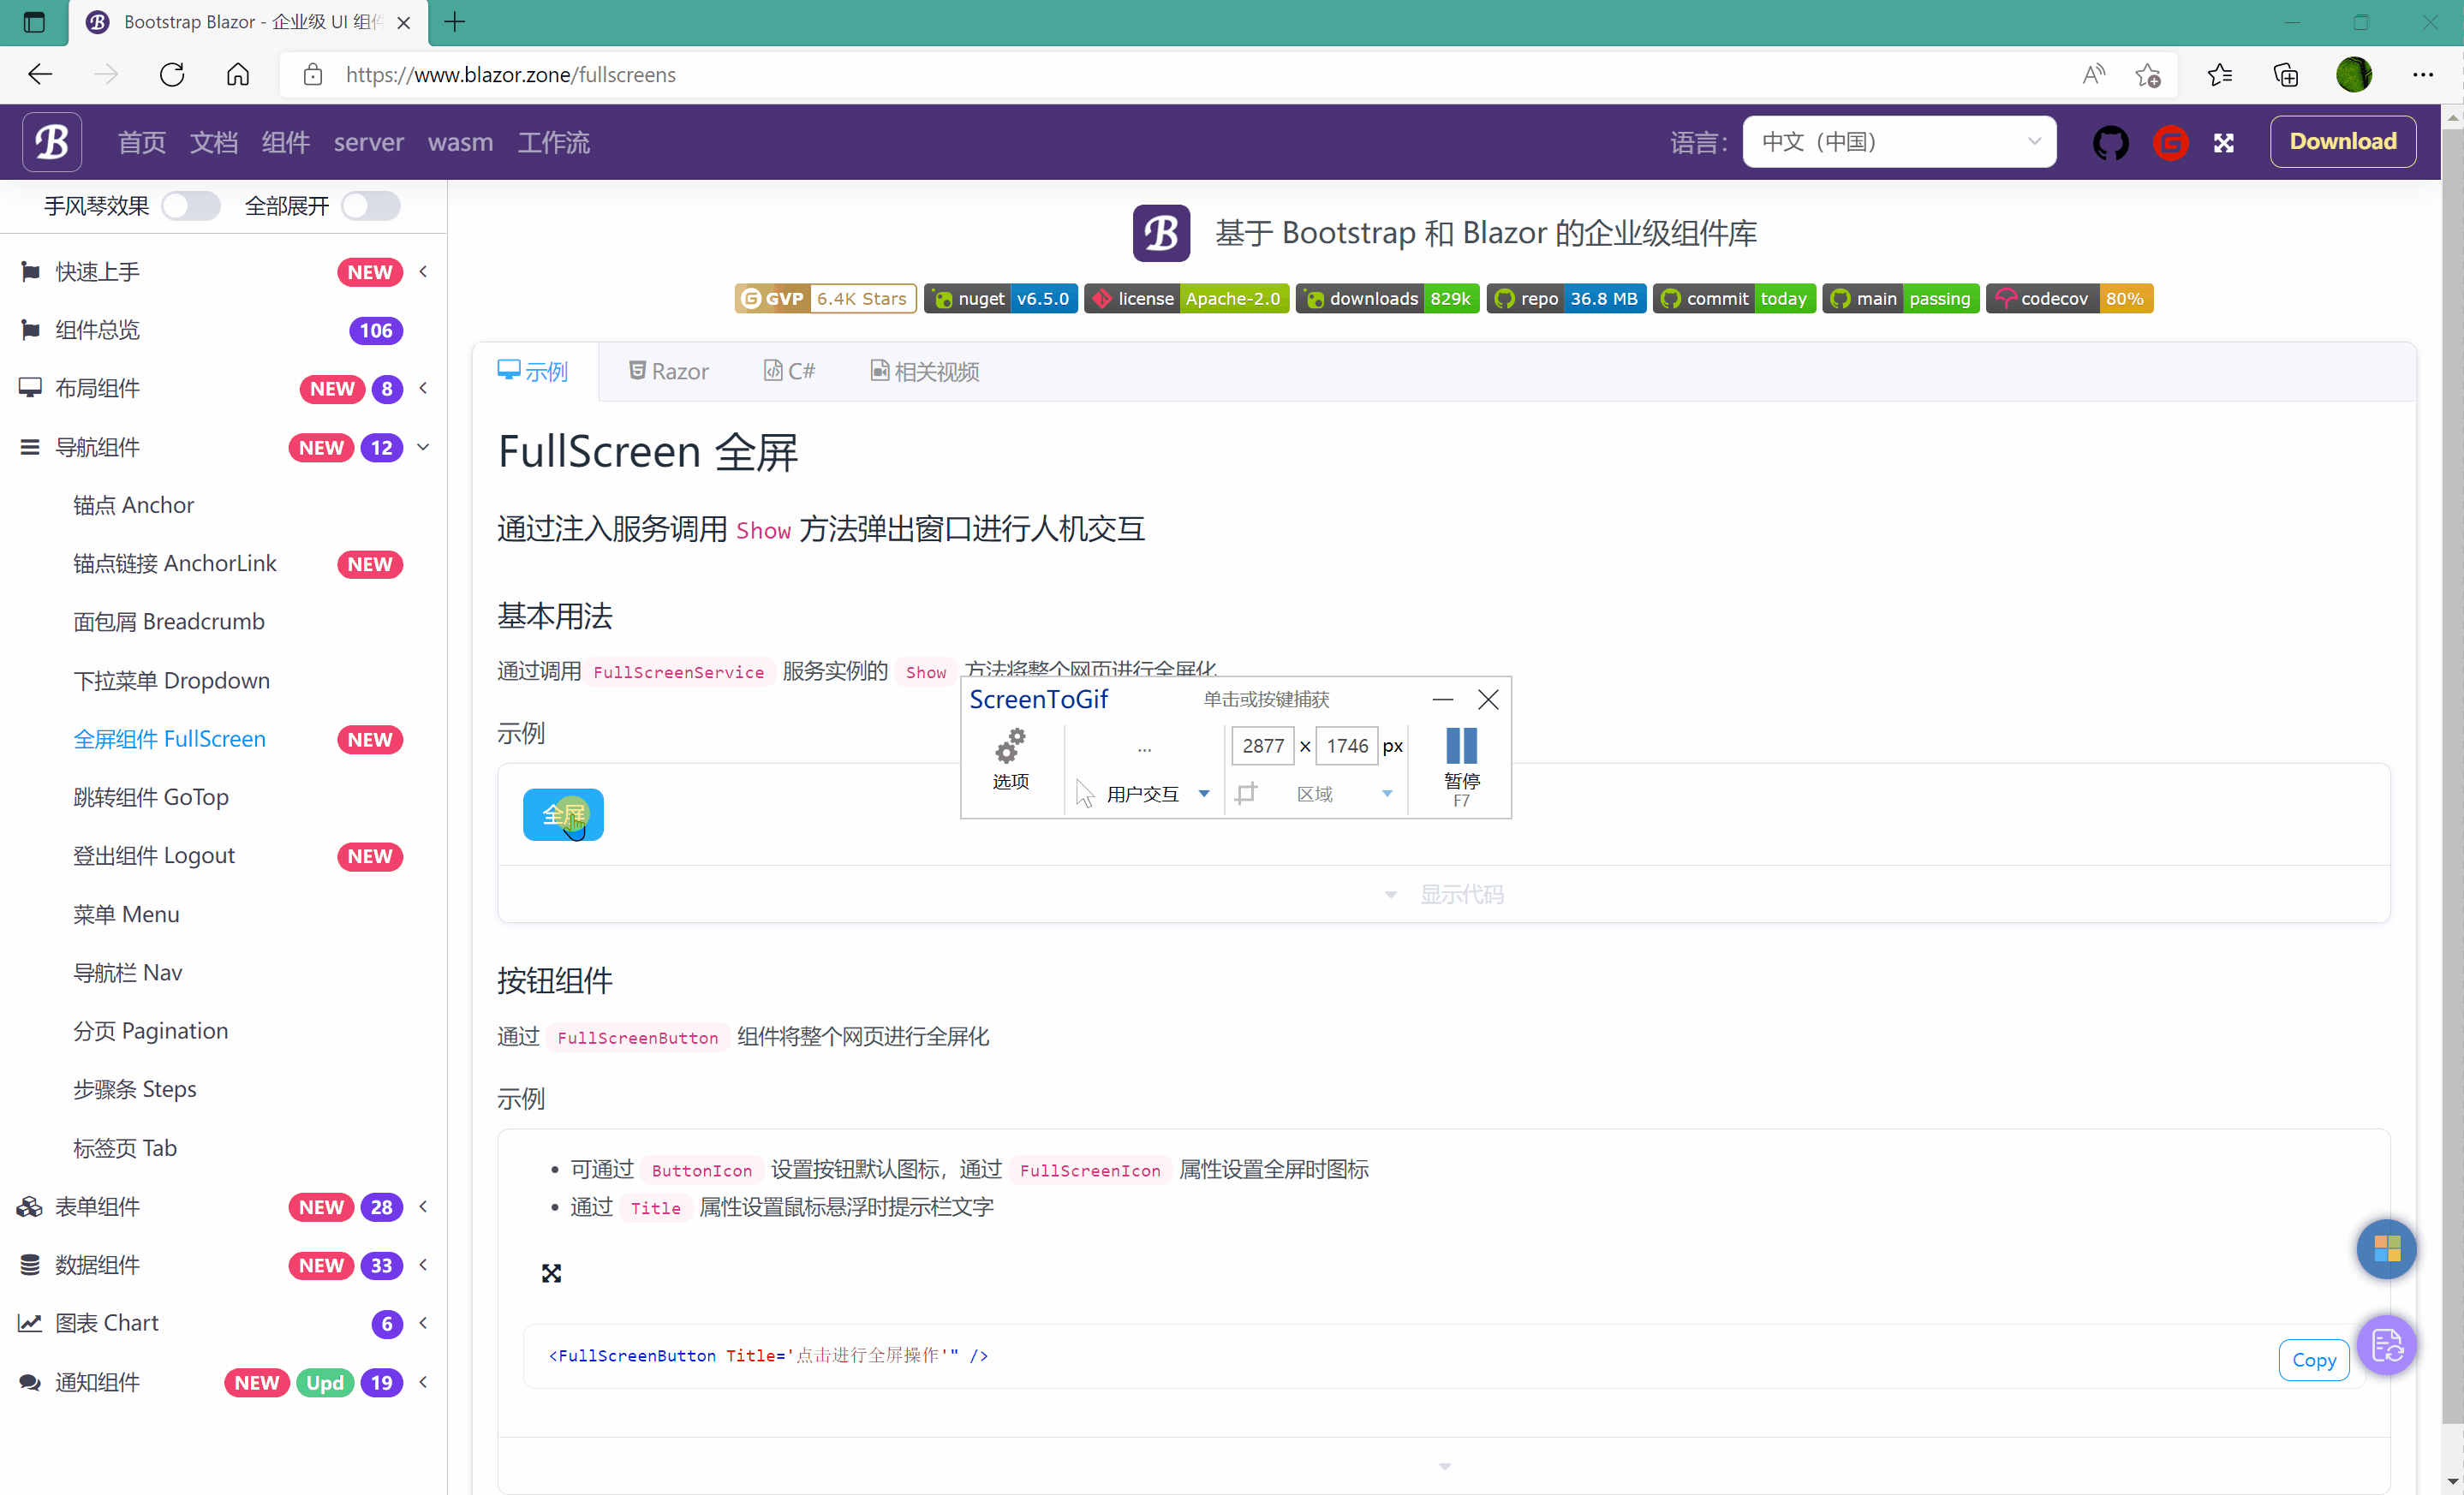The width and height of the screenshot is (2464, 1495).
Task: Click the fullscreen icon in purple header
Action: [2224, 143]
